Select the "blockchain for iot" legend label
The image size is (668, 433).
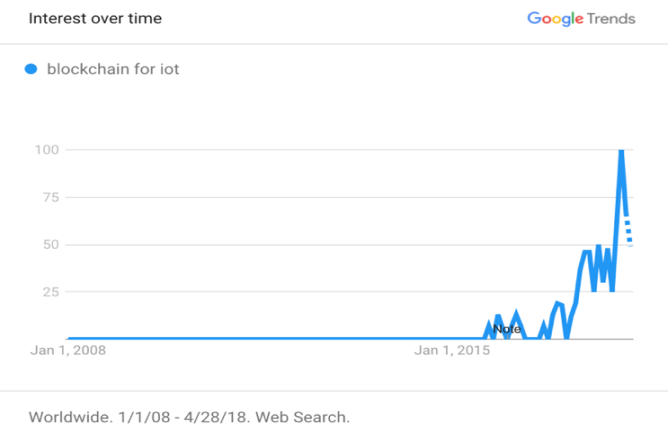113,69
